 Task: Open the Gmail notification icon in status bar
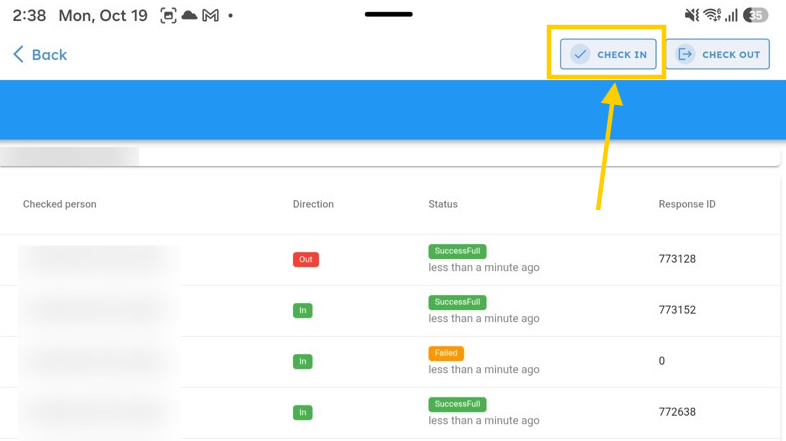[x=211, y=16]
